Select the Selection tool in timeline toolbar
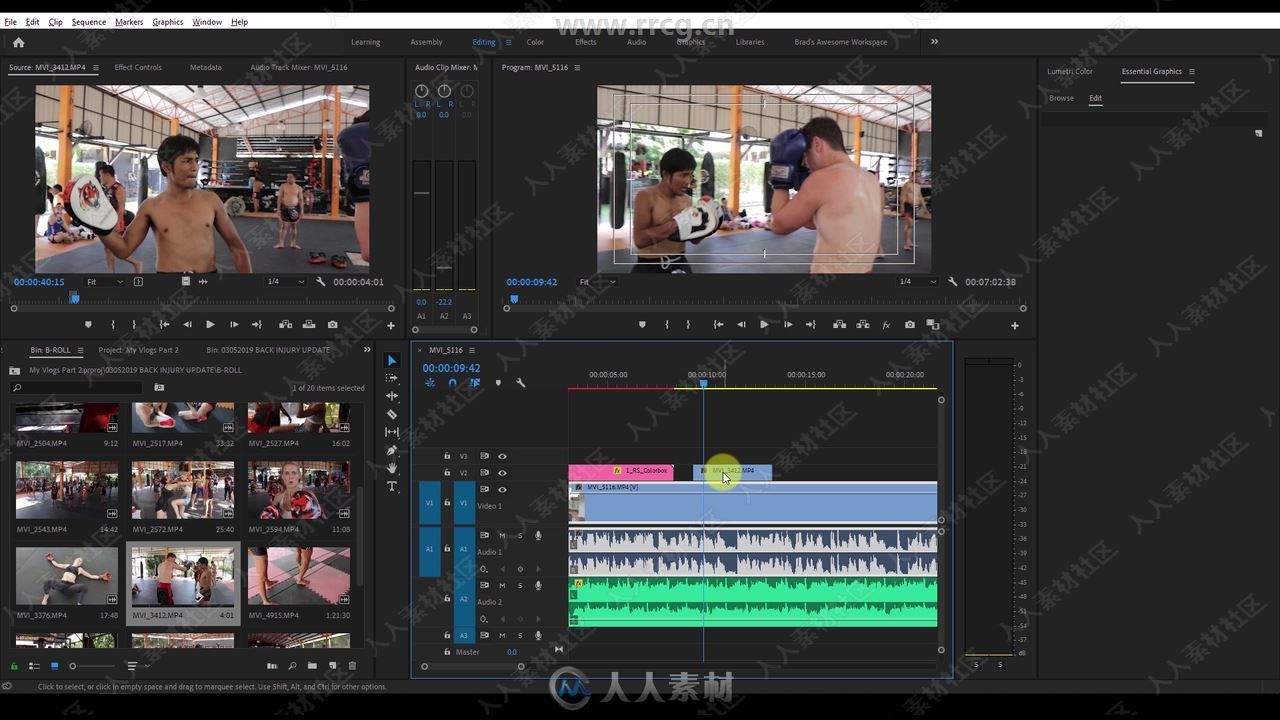Viewport: 1280px width, 720px height. [392, 360]
